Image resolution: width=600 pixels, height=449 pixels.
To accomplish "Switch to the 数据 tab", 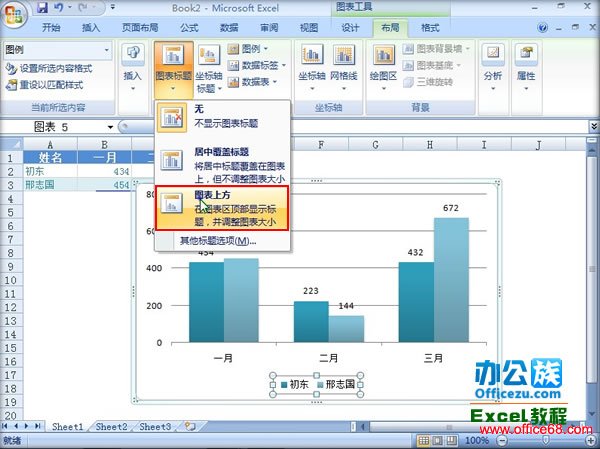I will click(x=229, y=28).
